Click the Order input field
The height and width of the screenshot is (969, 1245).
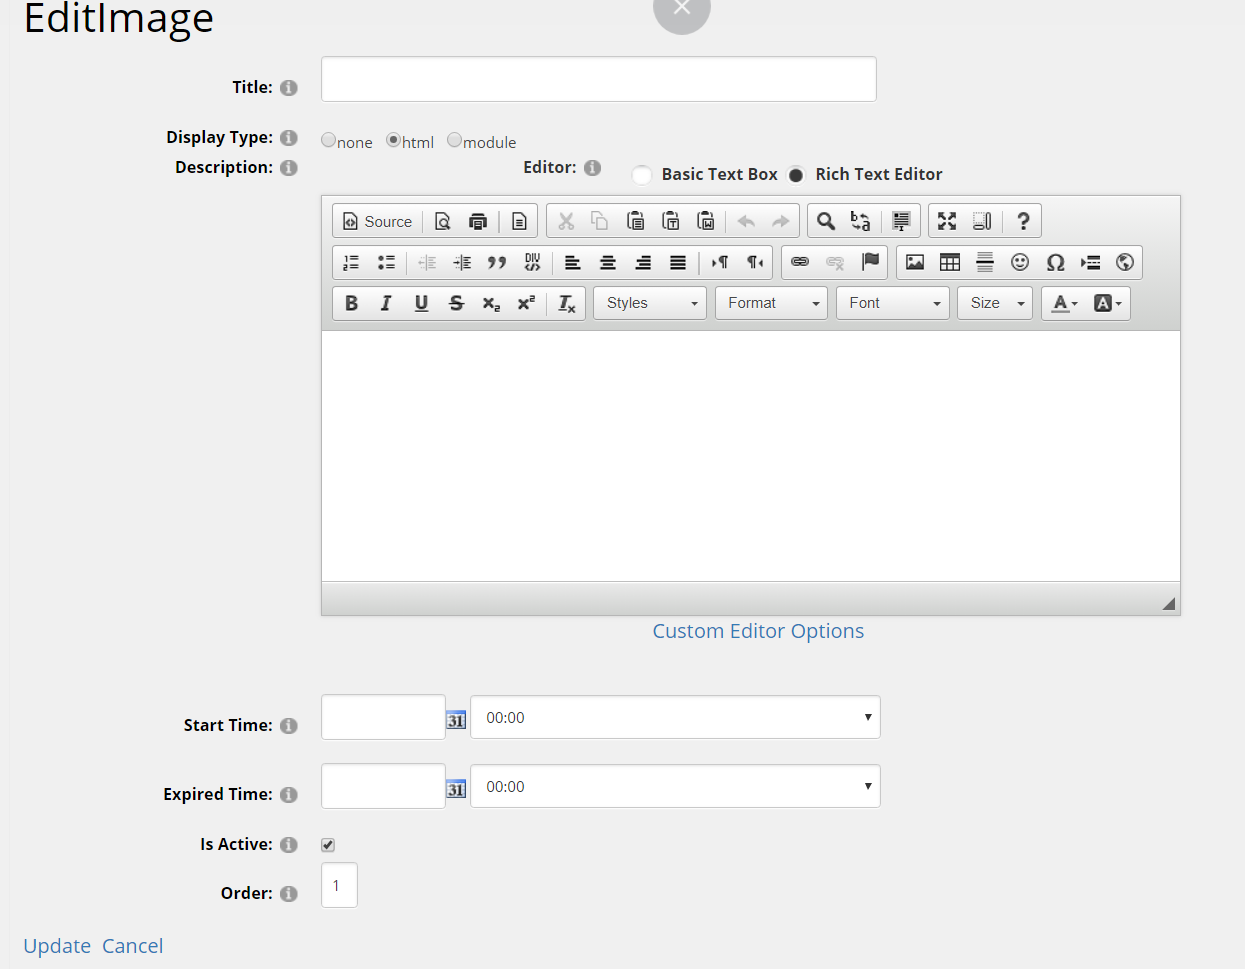click(x=339, y=885)
